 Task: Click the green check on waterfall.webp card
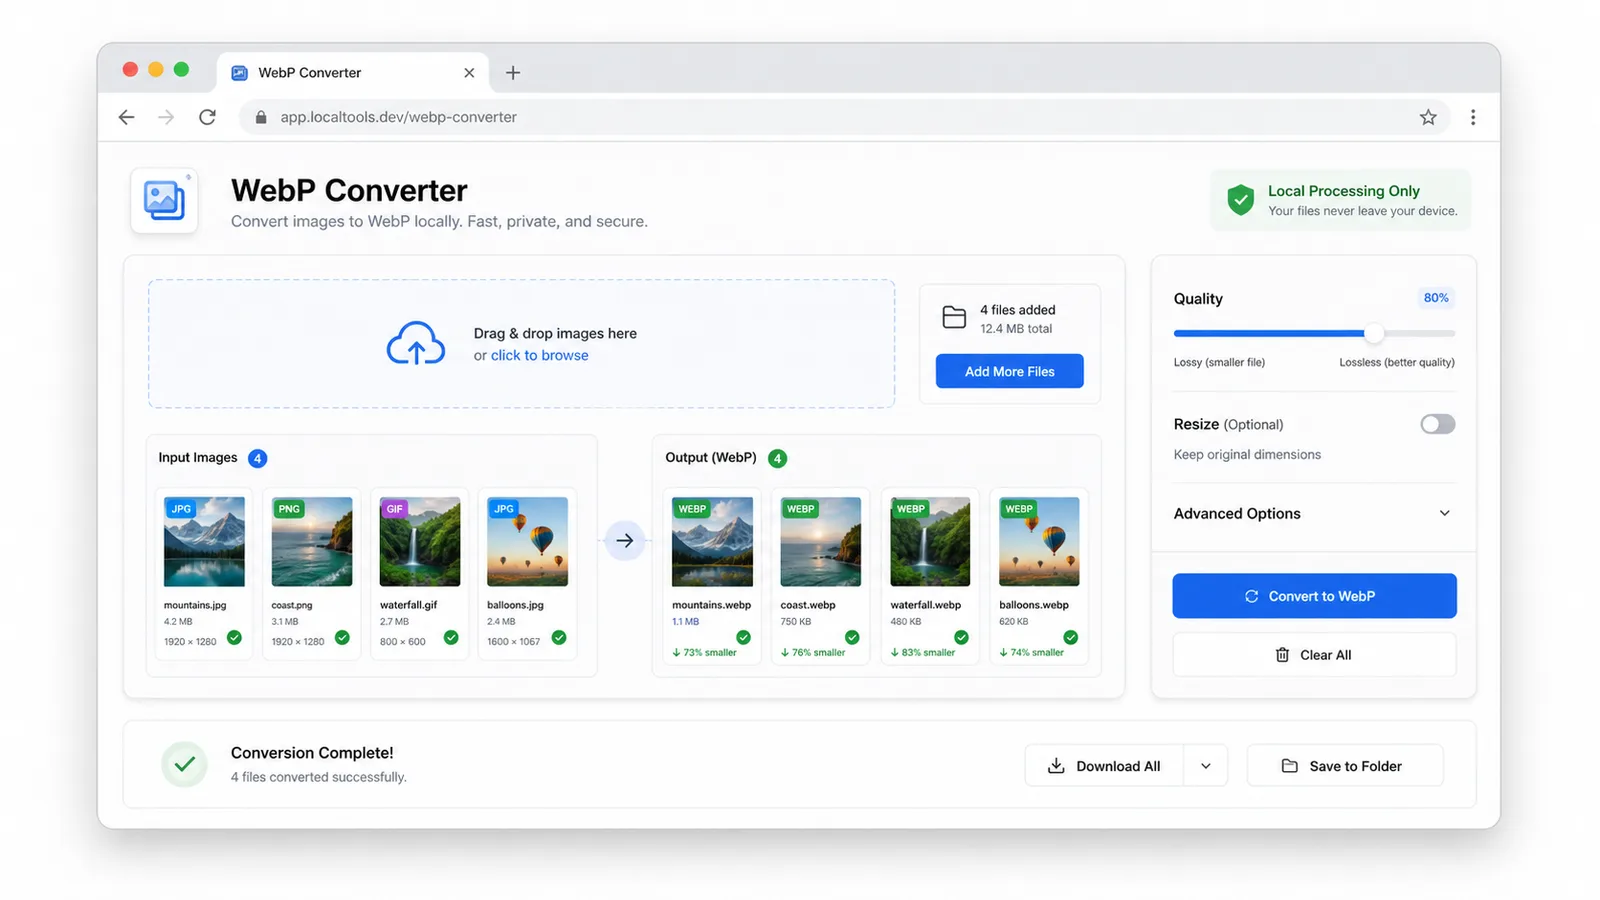pos(961,637)
